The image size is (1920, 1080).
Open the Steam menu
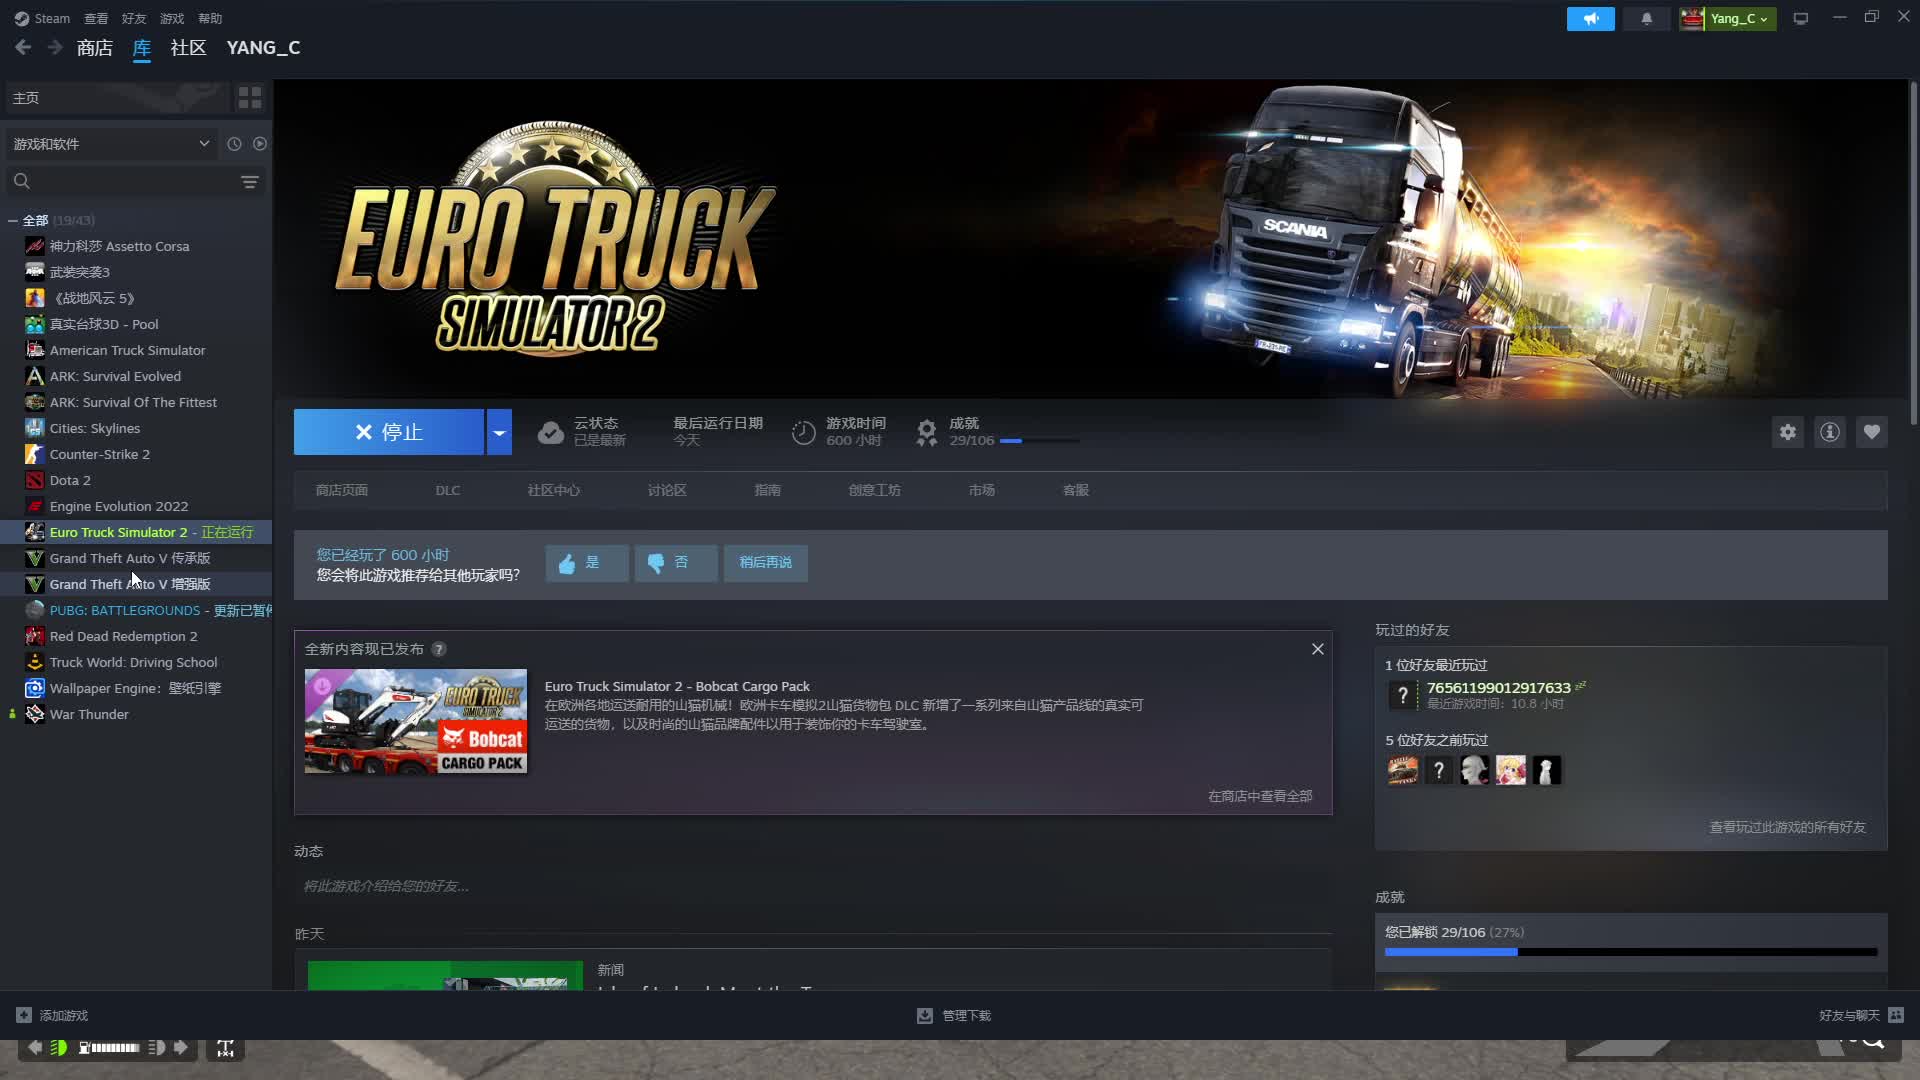pyautogui.click(x=42, y=18)
